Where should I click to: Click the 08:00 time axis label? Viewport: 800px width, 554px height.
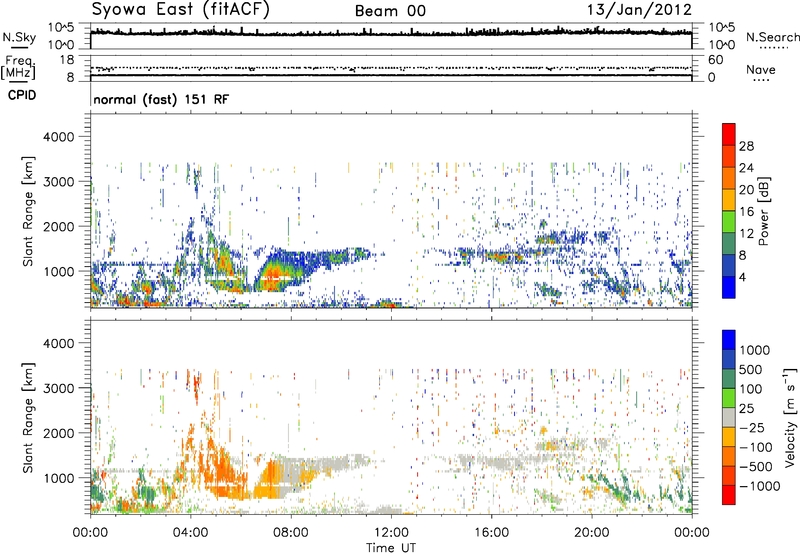[291, 533]
